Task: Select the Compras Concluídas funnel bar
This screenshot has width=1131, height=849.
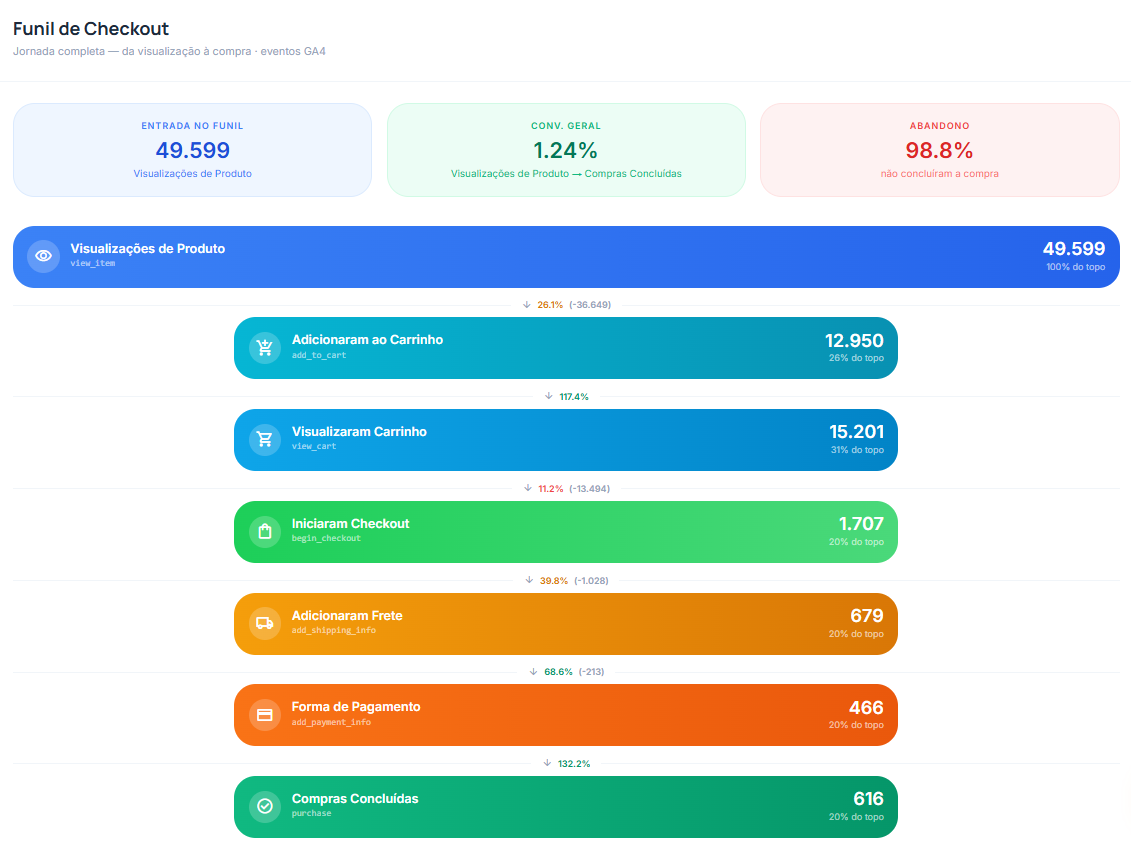Action: click(x=566, y=806)
